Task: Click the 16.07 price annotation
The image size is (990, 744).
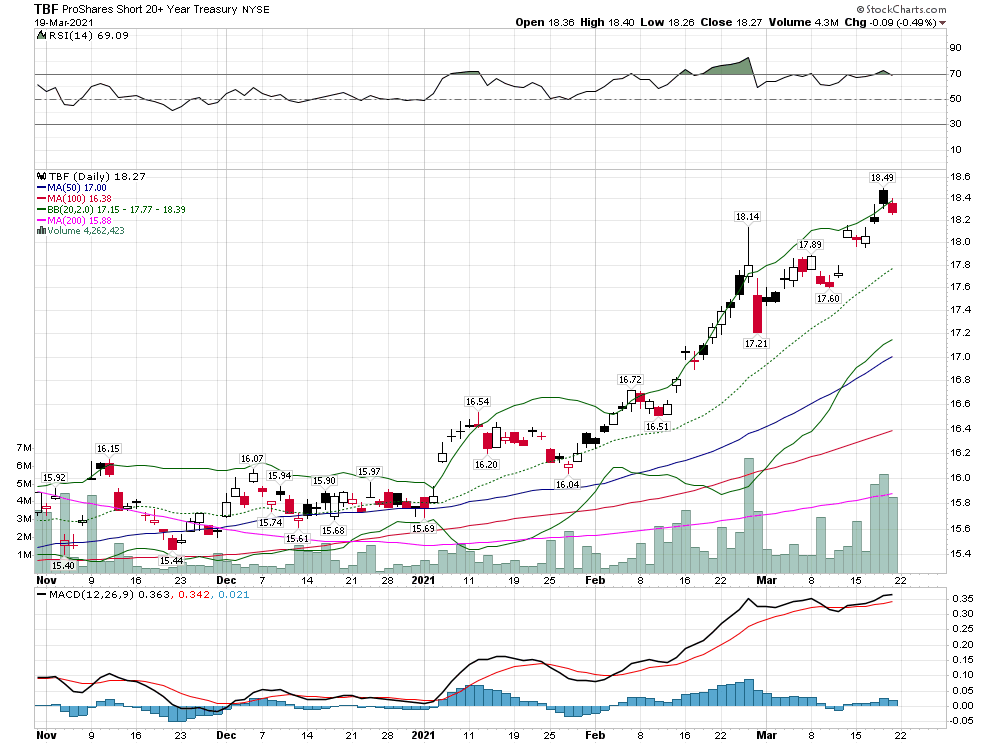Action: click(x=252, y=459)
